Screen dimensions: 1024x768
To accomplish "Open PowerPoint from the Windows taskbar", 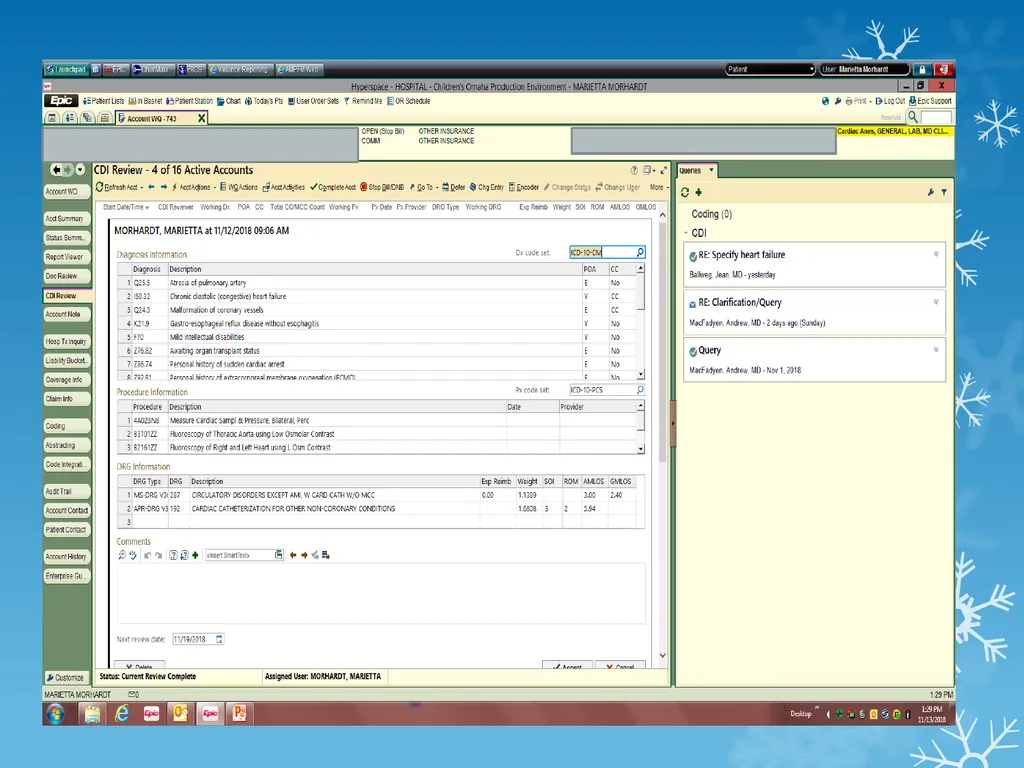I will pyautogui.click(x=240, y=714).
